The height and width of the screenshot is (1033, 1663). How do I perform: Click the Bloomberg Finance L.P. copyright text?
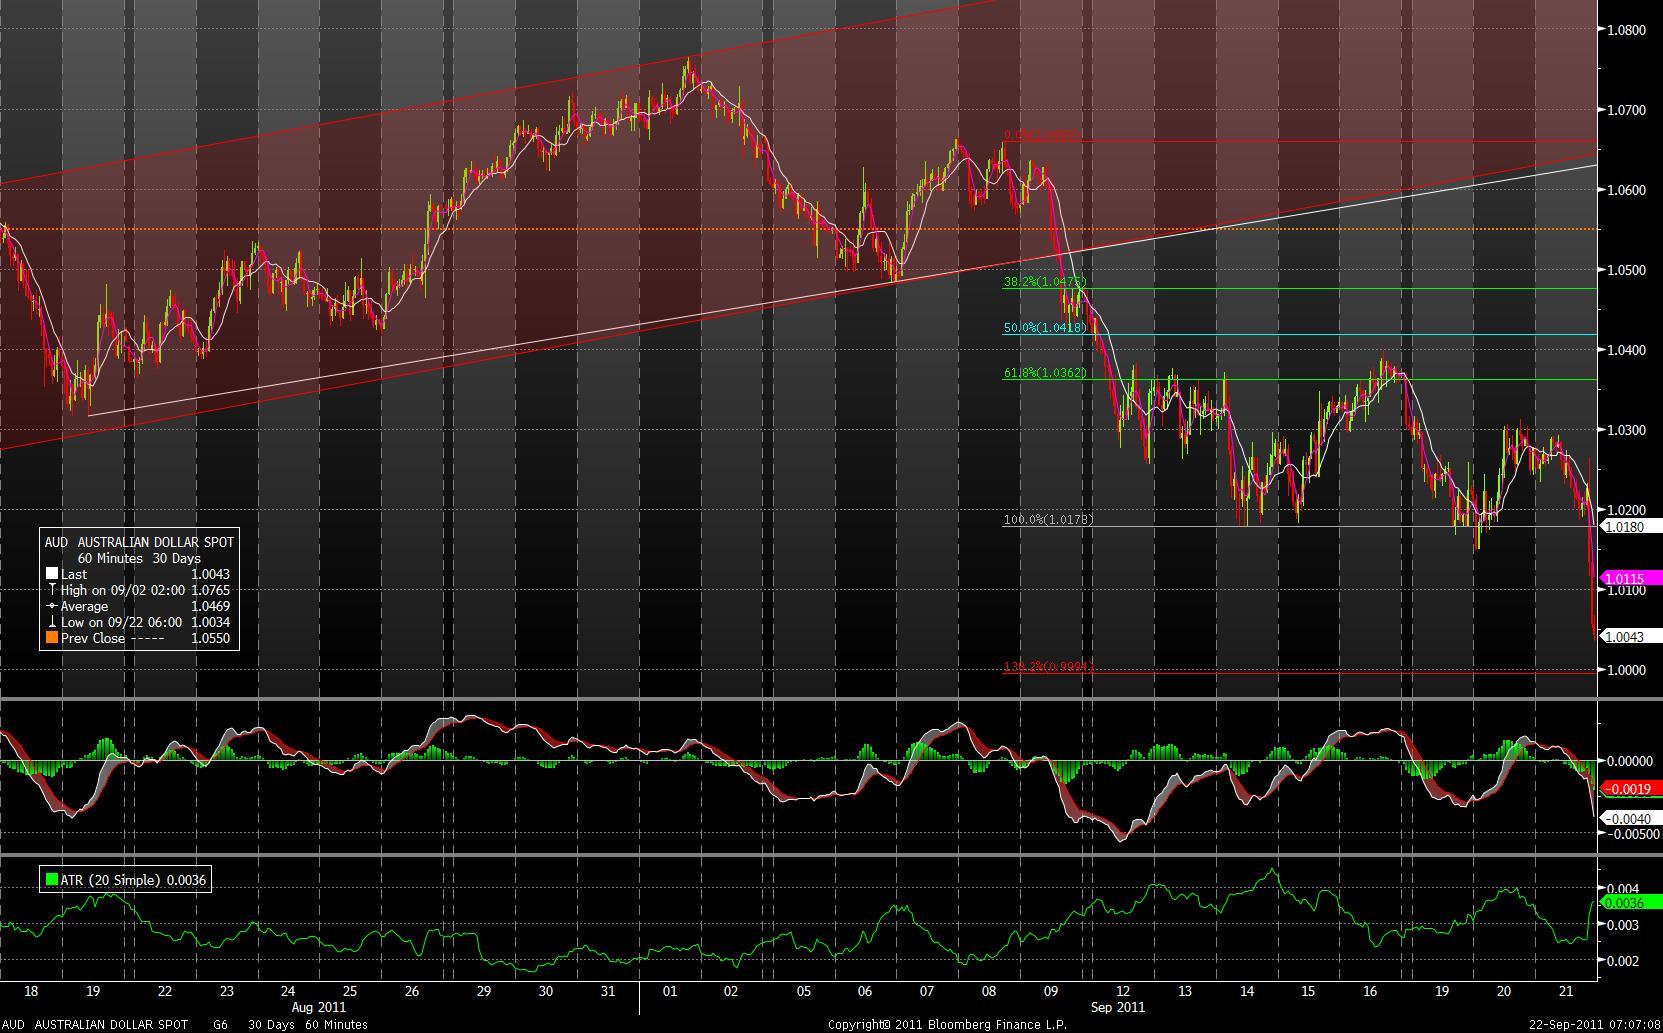(x=947, y=1025)
